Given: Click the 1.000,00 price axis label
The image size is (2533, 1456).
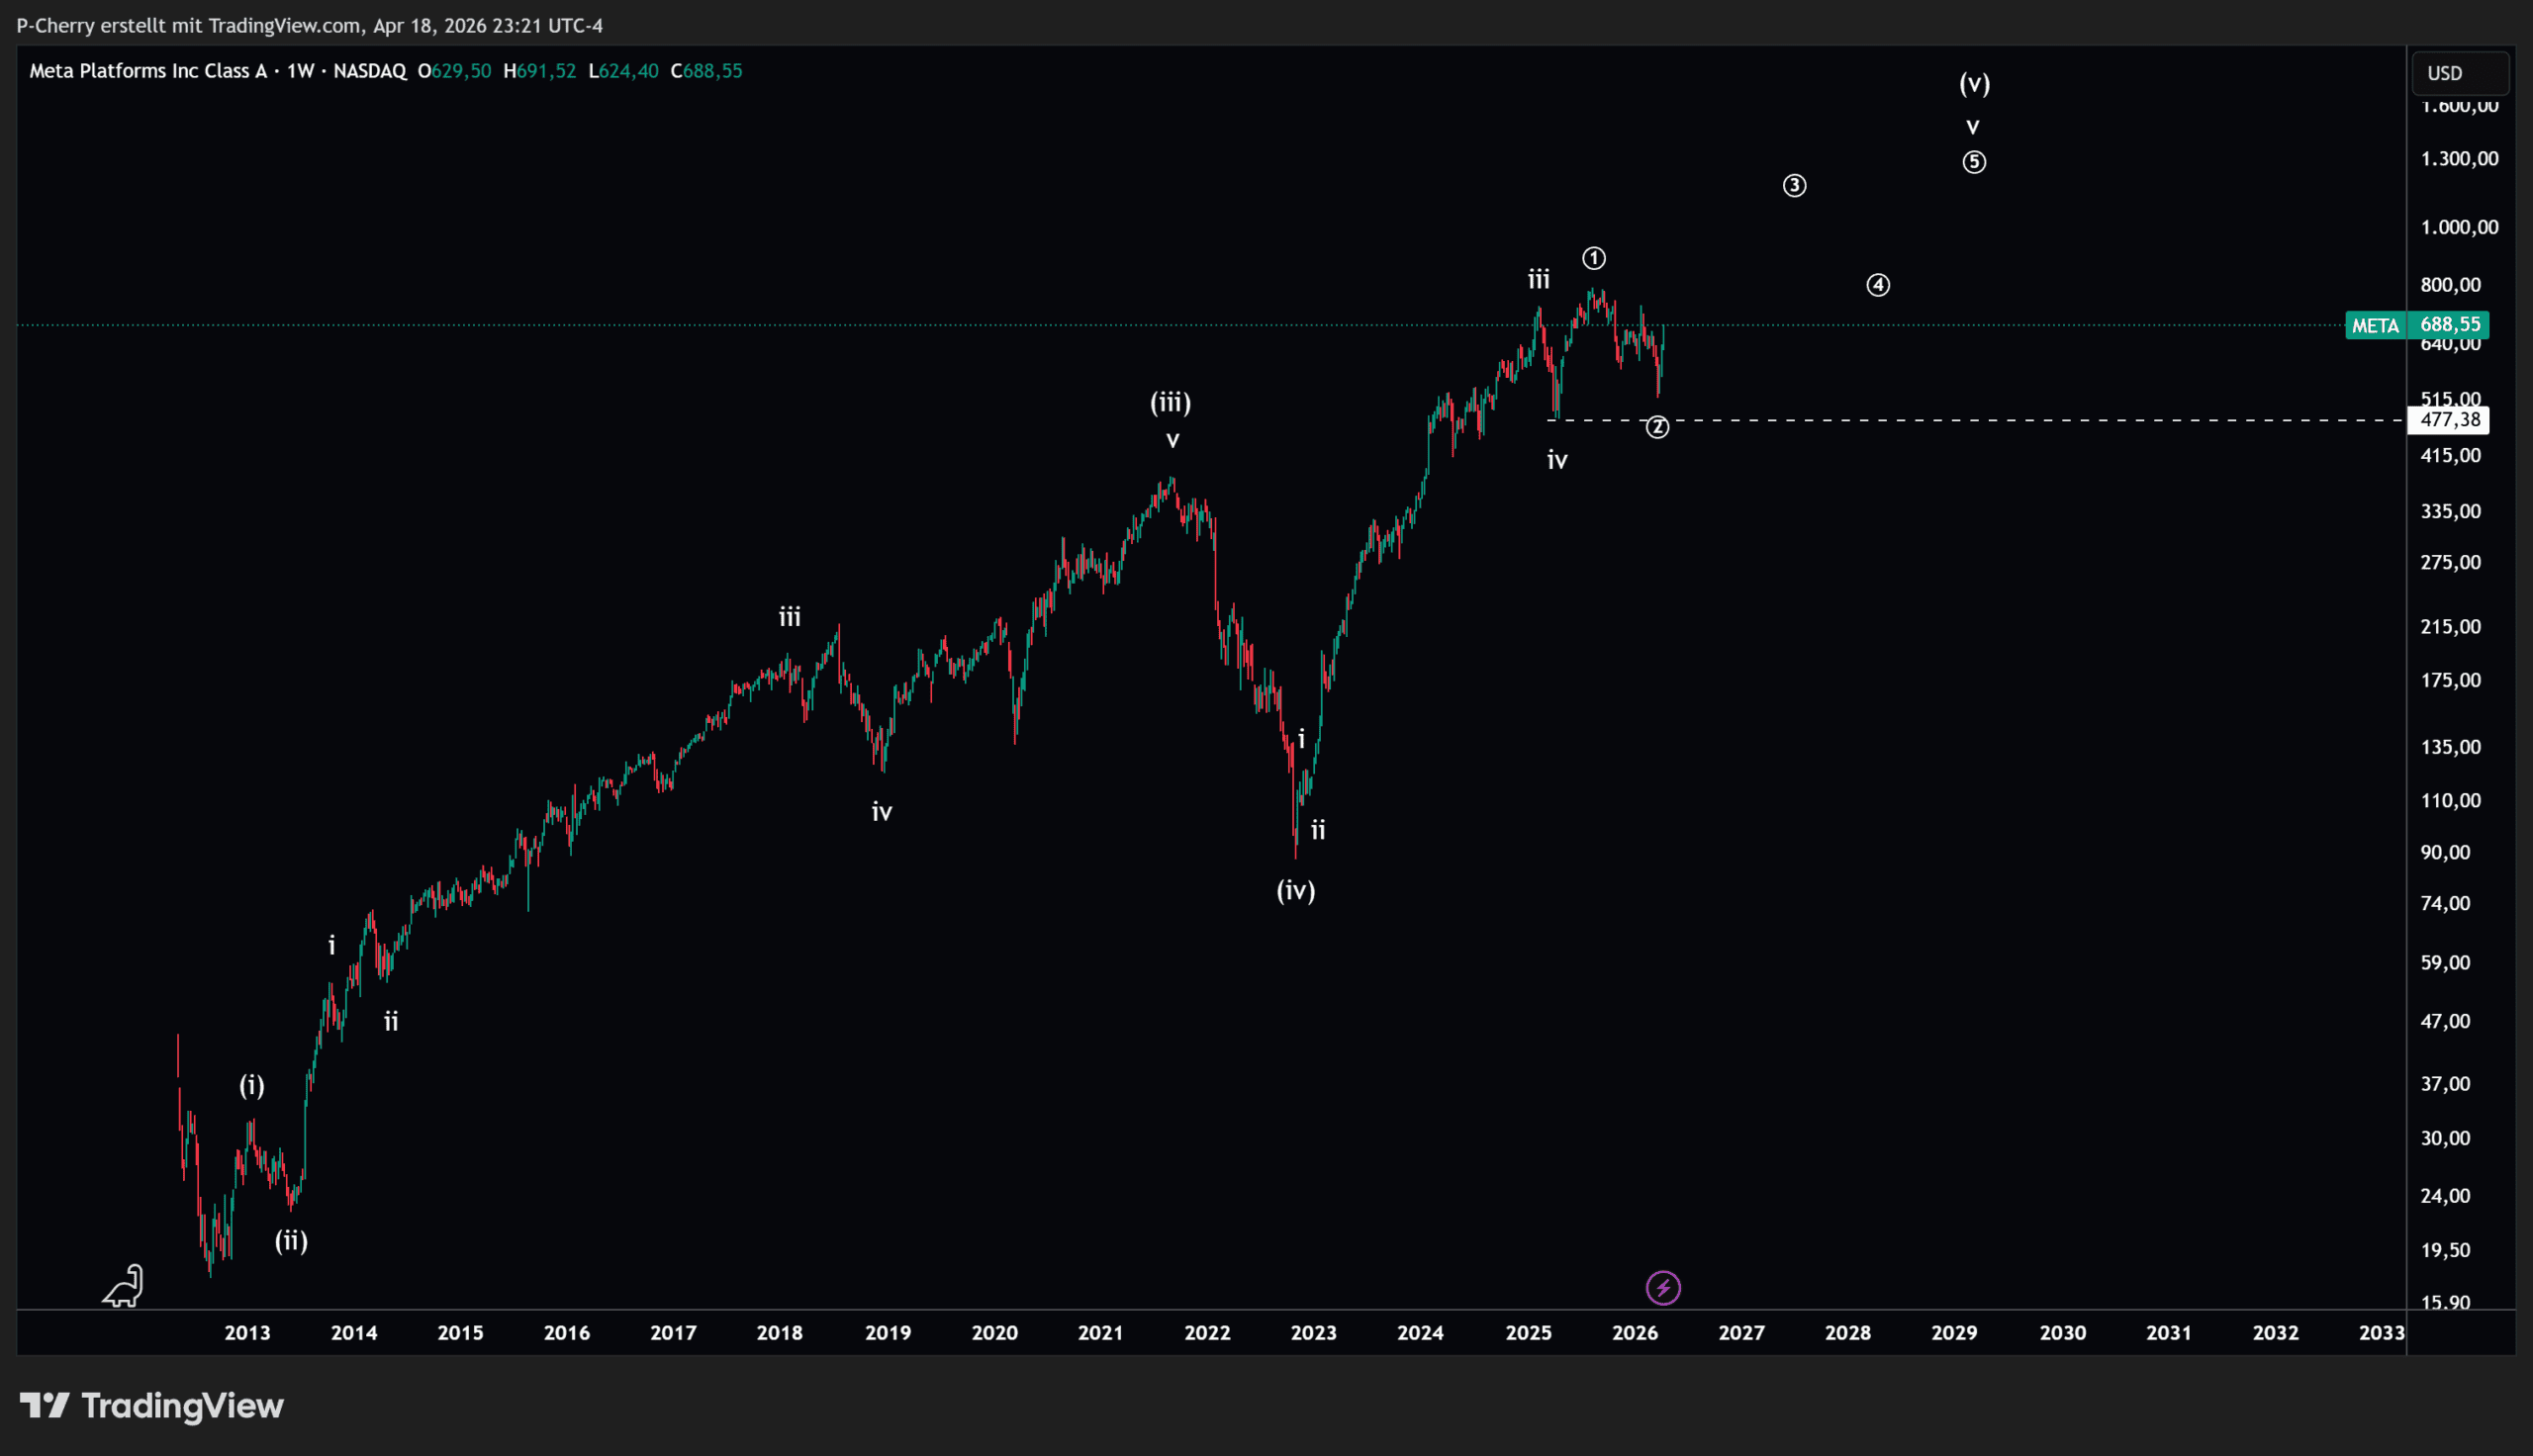Looking at the screenshot, I should click(2459, 228).
